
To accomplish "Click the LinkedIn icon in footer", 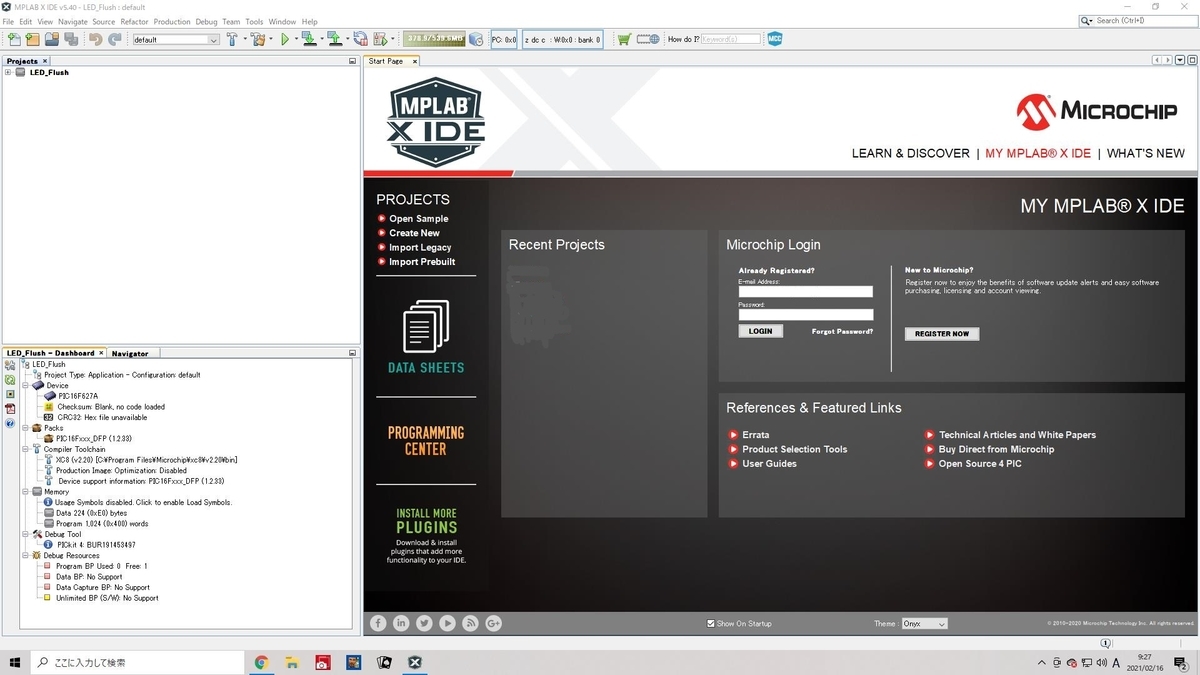I will [401, 623].
